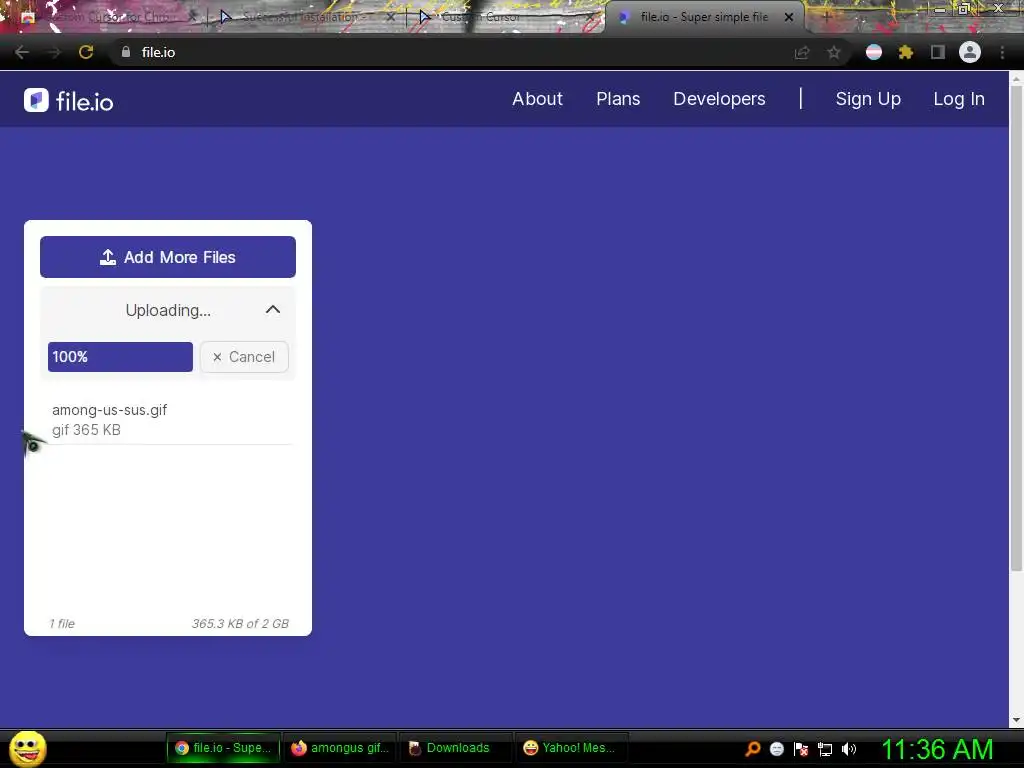Screen dimensions: 1024x768
Task: Click the '1 file' count text
Action: 62,624
